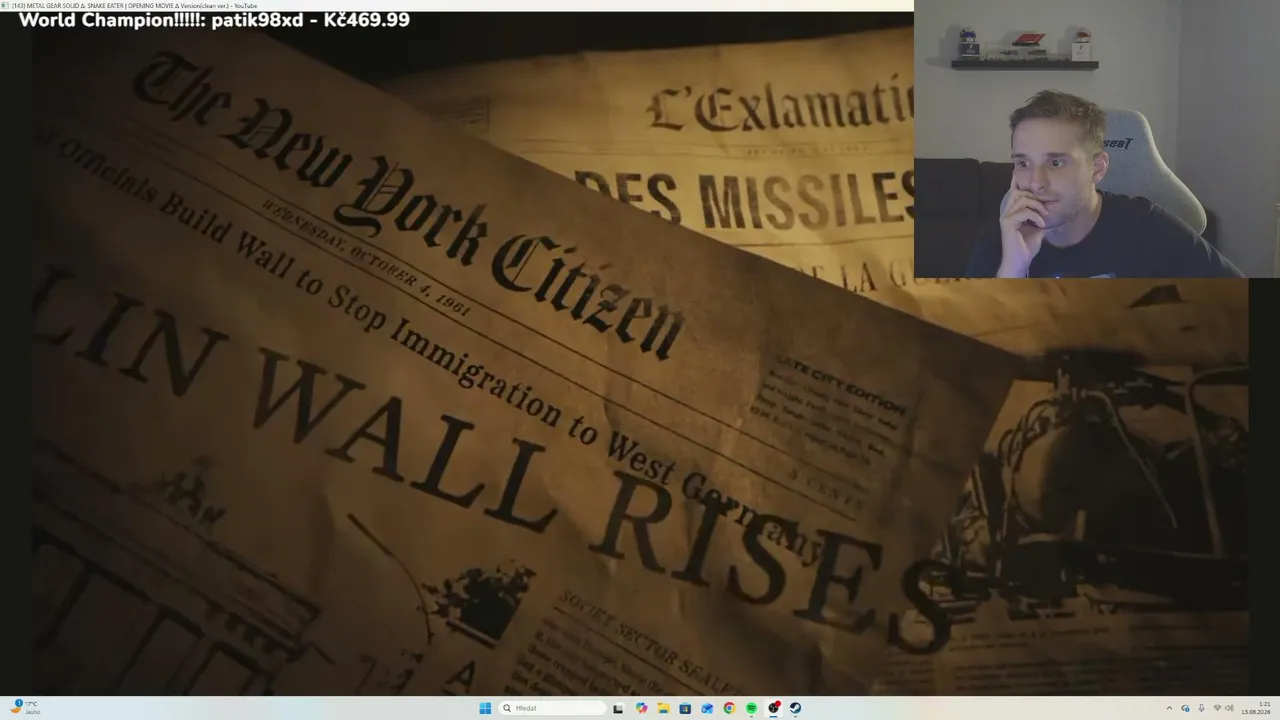Open Microsoft Store from the taskbar
Viewport: 1280px width, 720px height.
[685, 708]
